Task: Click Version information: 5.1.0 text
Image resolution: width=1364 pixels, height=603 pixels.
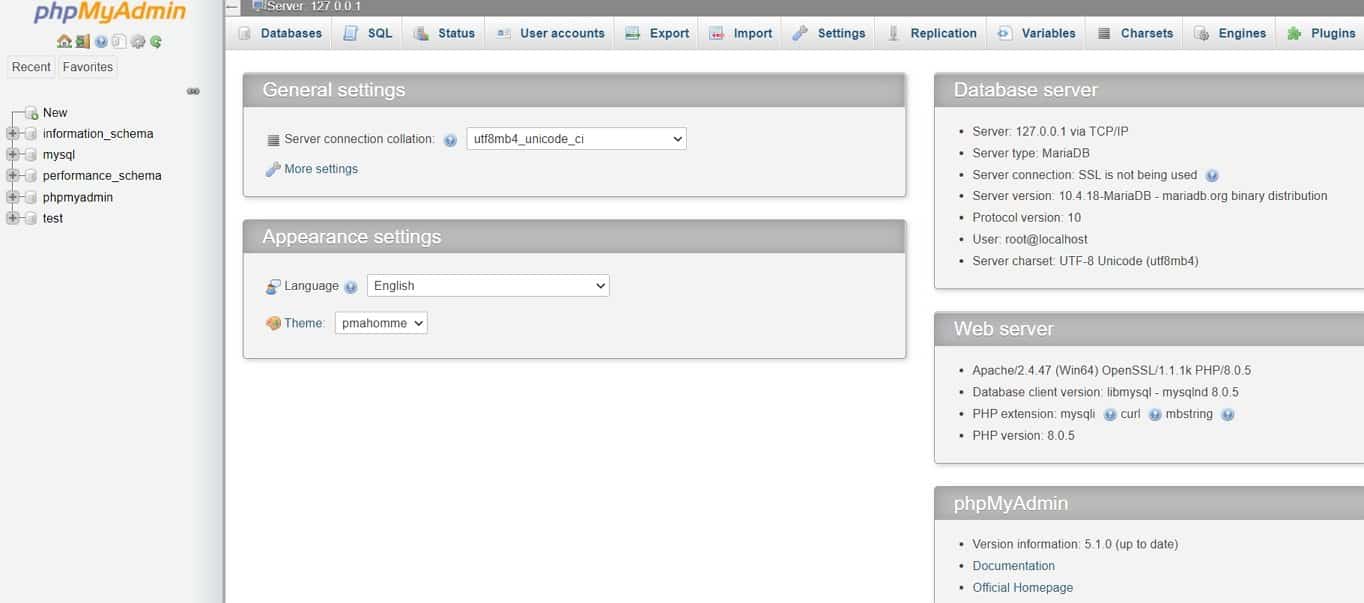Action: tap(1075, 545)
